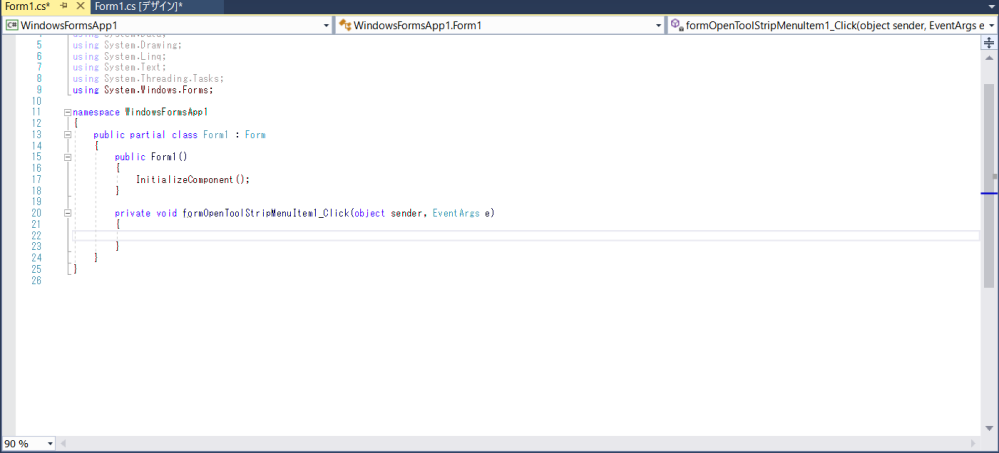Viewport: 999px width, 453px height.
Task: Click the editor split-window handle icon
Action: click(989, 43)
